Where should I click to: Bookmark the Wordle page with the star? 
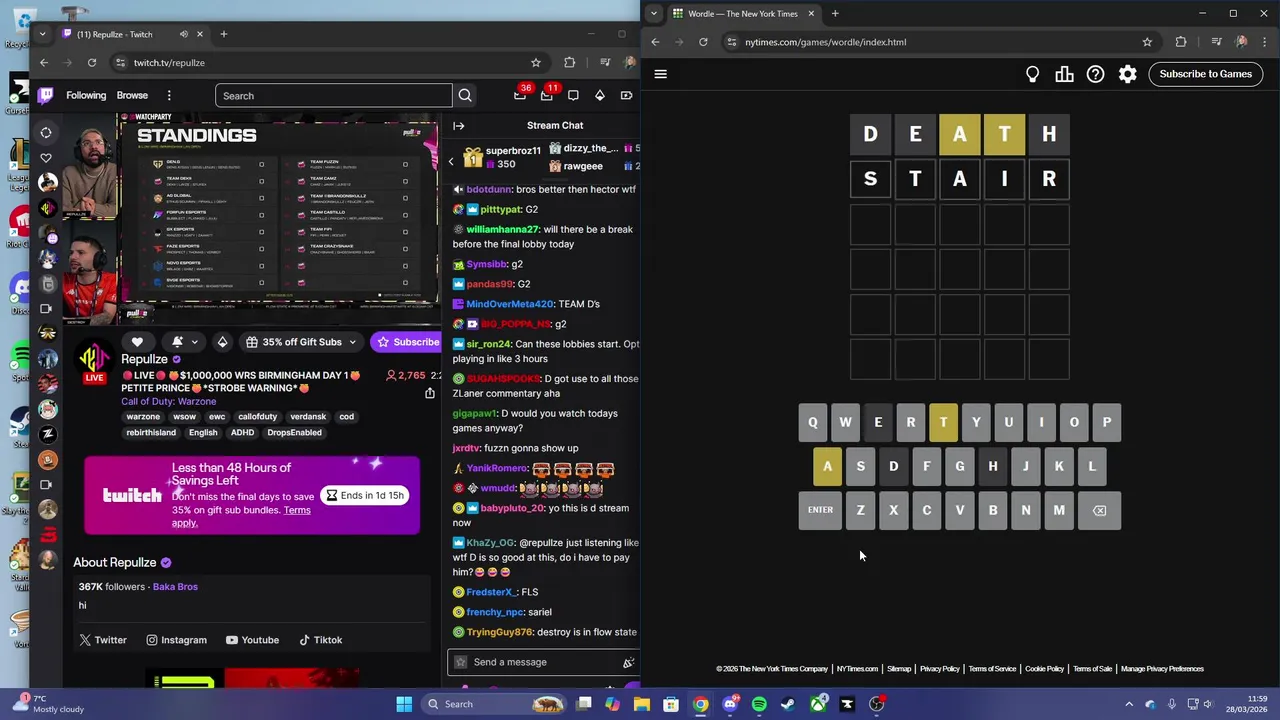[x=1147, y=42]
